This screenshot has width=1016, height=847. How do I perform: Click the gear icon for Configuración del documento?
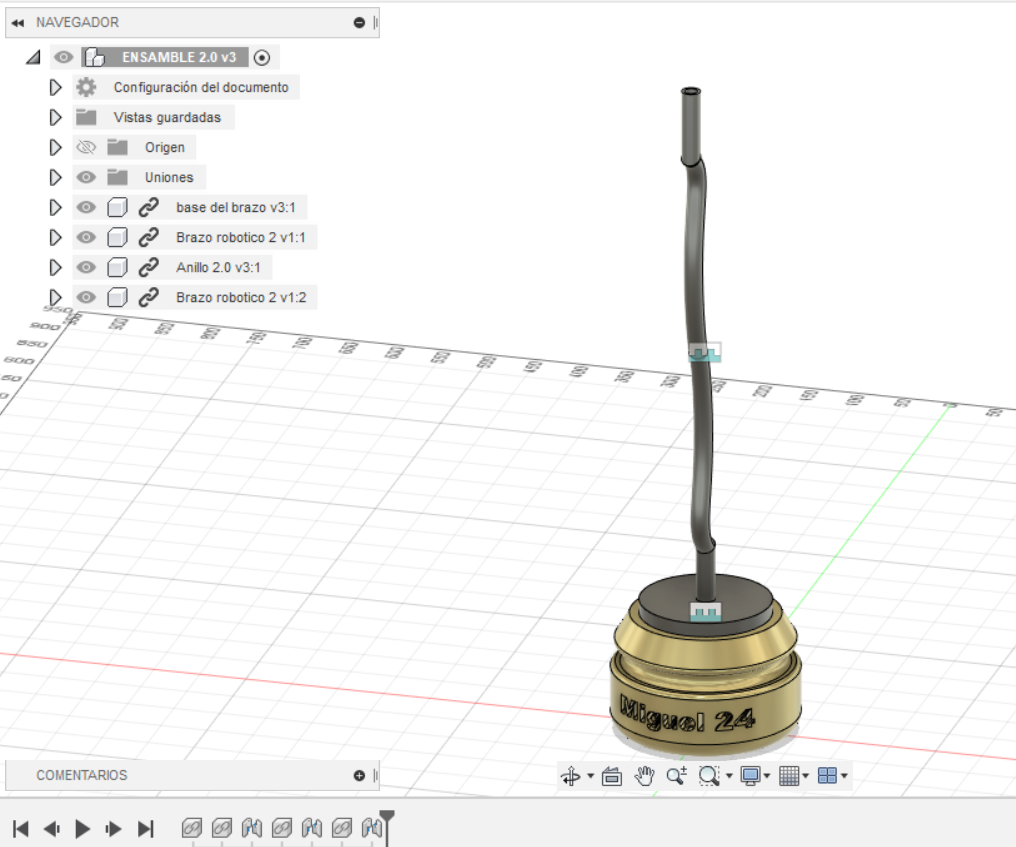coord(87,87)
